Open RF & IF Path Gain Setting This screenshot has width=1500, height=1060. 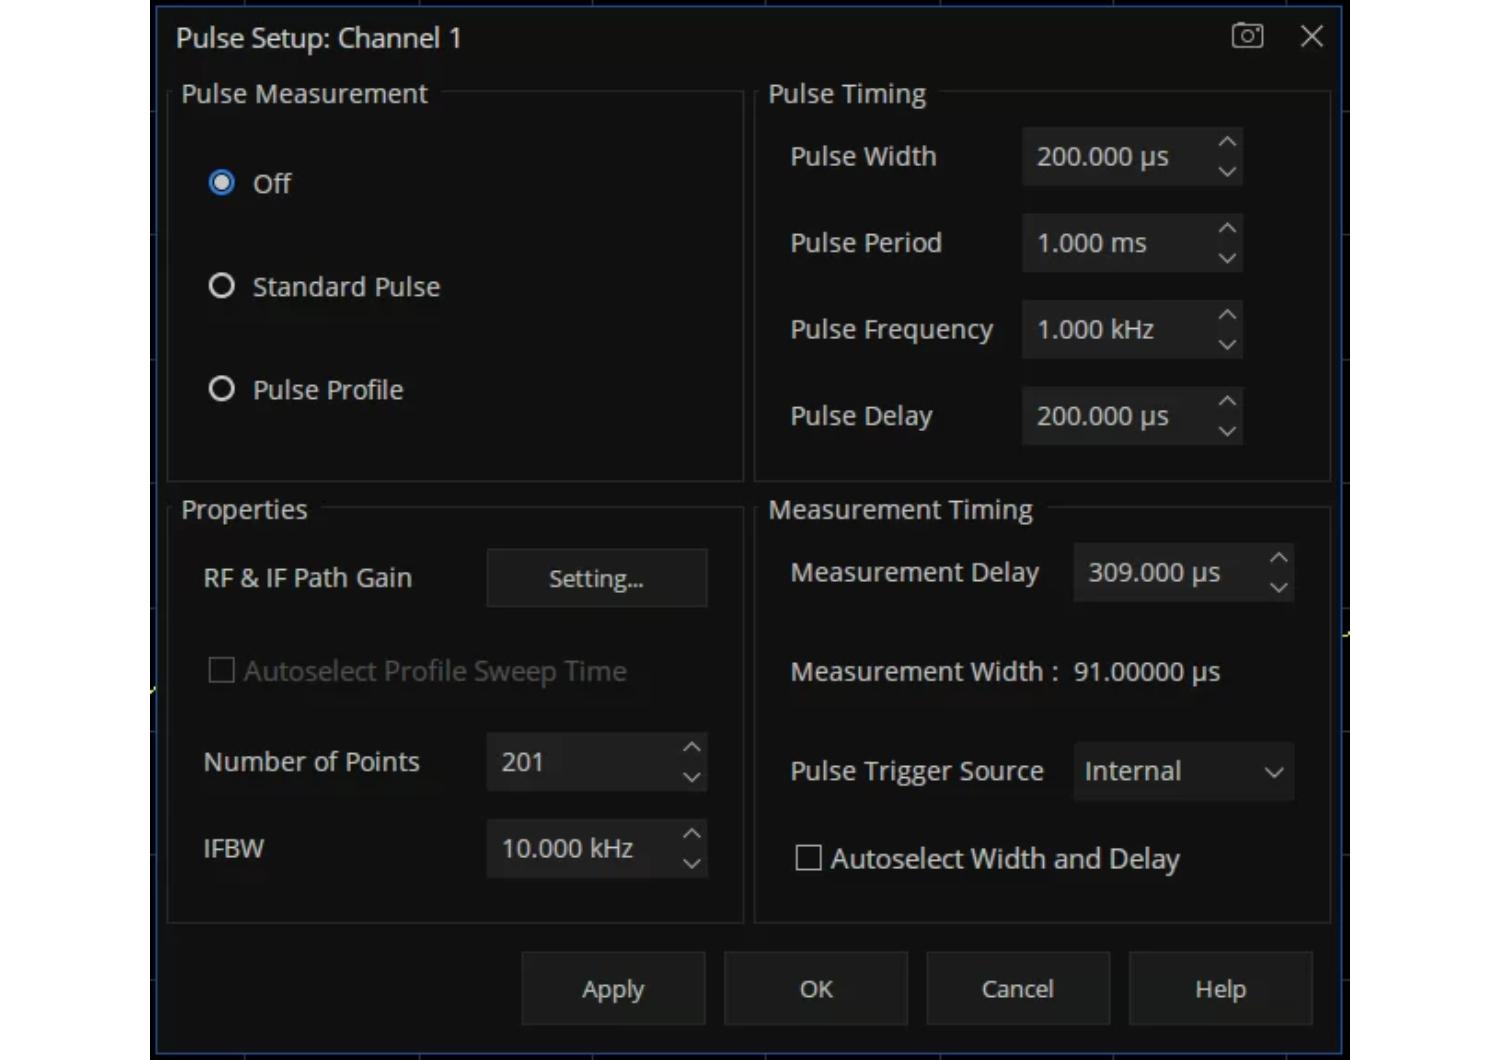[x=596, y=578]
